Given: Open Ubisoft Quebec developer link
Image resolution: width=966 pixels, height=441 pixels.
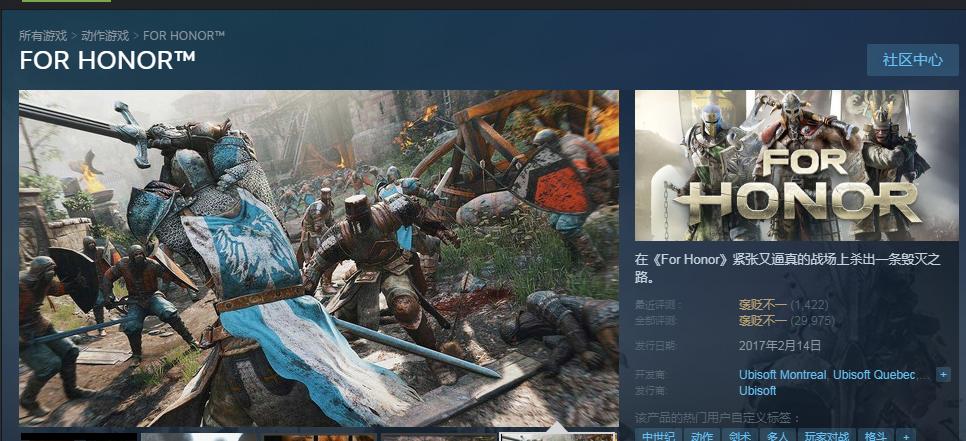Looking at the screenshot, I should pos(874,374).
